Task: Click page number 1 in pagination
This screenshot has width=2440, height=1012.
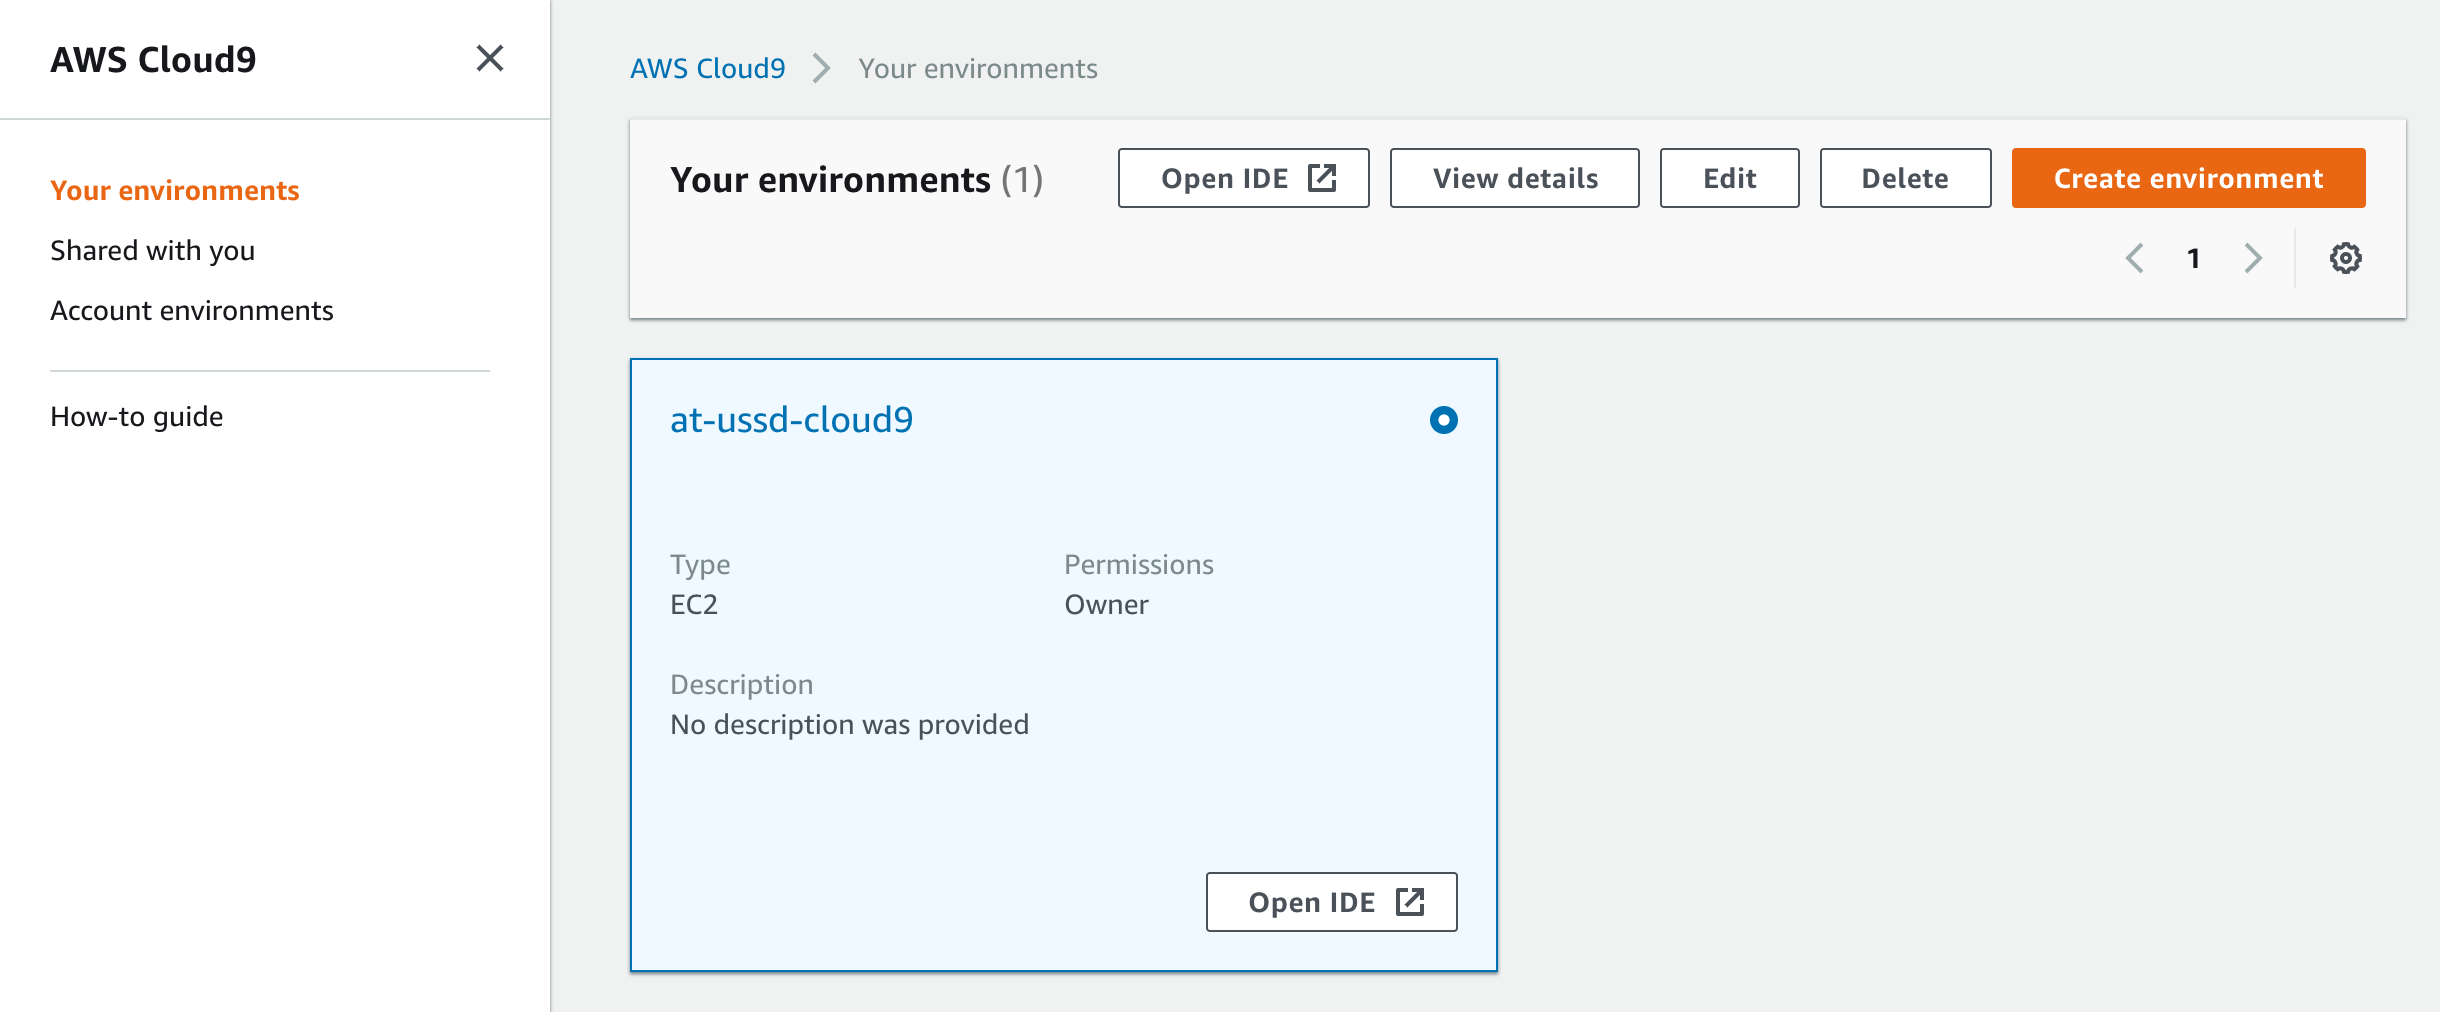Action: pos(2193,258)
